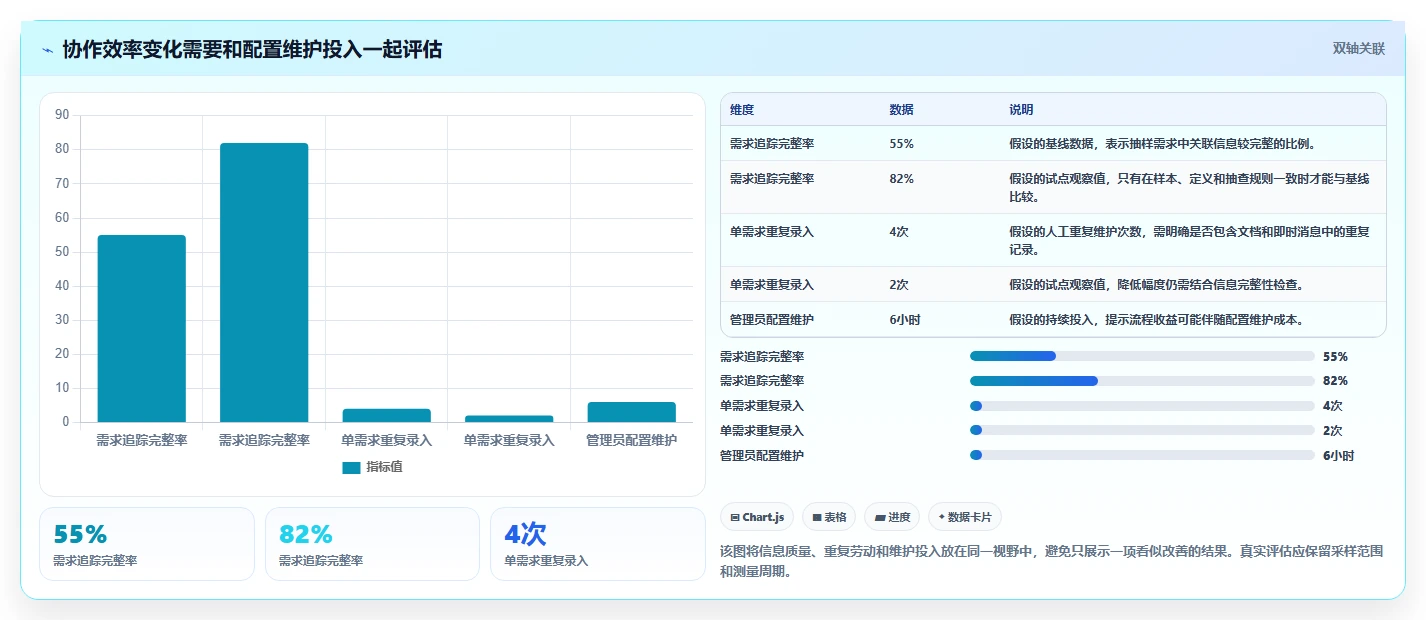Click the Chart.js chip icon
This screenshot has height=620, width=1426.
pos(735,517)
